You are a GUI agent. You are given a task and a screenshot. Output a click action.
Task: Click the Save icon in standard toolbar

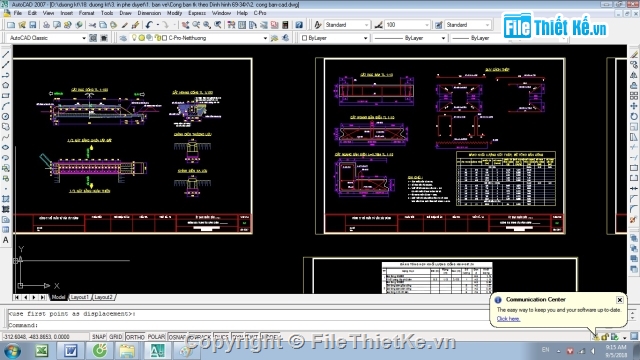click(33, 25)
